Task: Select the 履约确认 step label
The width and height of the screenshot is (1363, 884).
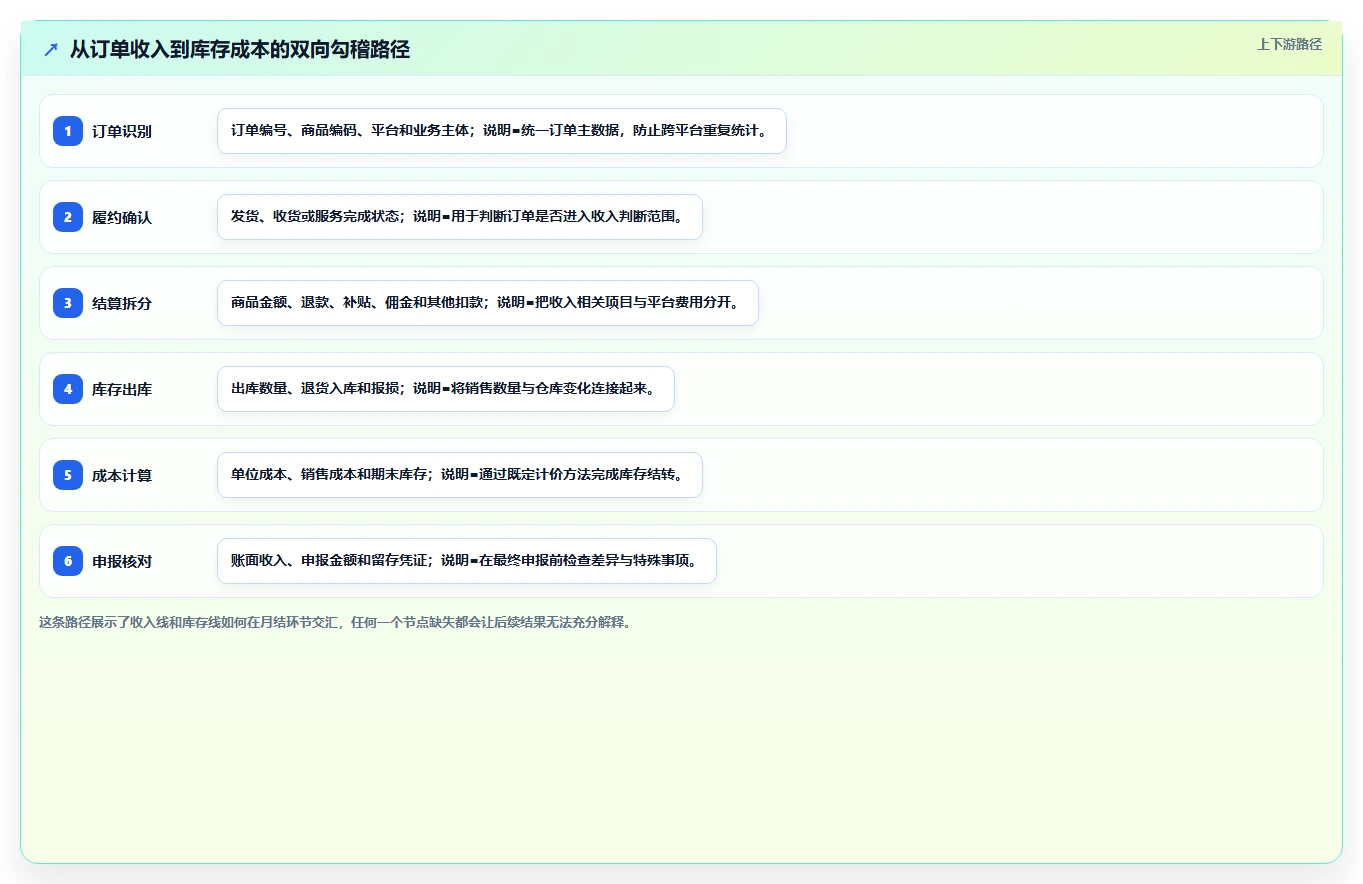Action: [x=122, y=217]
